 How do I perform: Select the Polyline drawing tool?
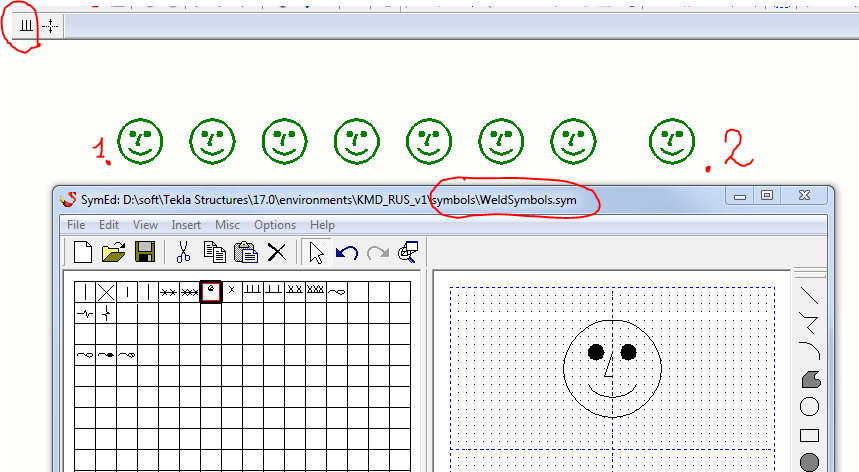810,323
